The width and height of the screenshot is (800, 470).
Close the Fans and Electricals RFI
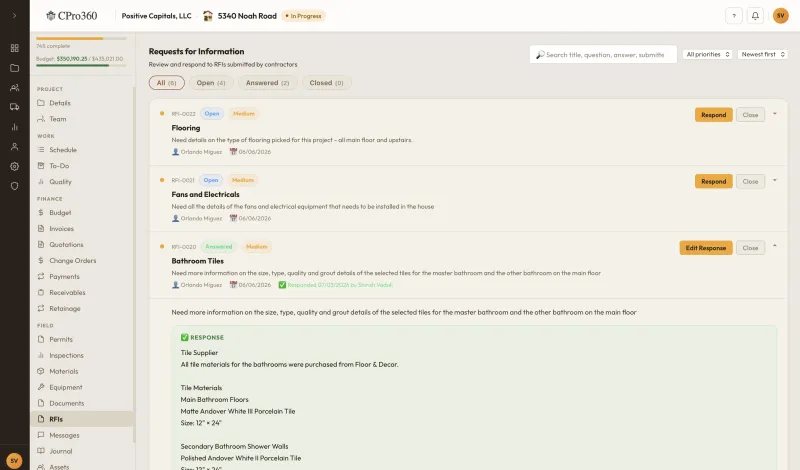pos(750,181)
